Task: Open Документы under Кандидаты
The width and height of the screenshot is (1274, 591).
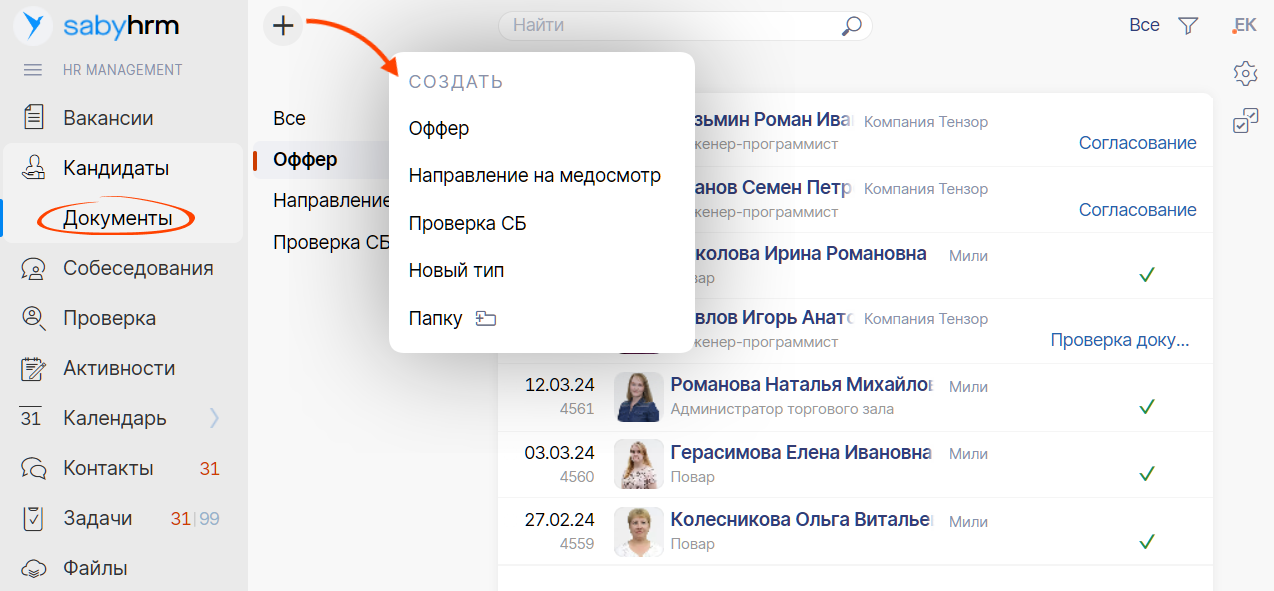Action: point(117,218)
